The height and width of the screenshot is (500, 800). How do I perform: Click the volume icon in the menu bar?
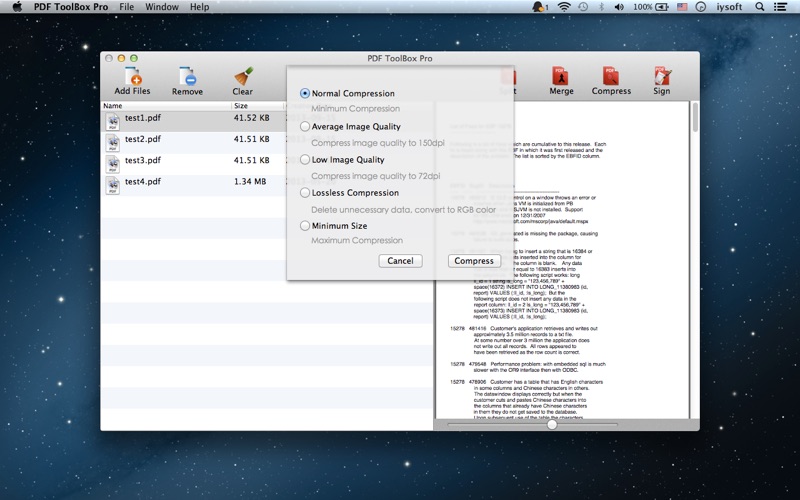(x=619, y=7)
